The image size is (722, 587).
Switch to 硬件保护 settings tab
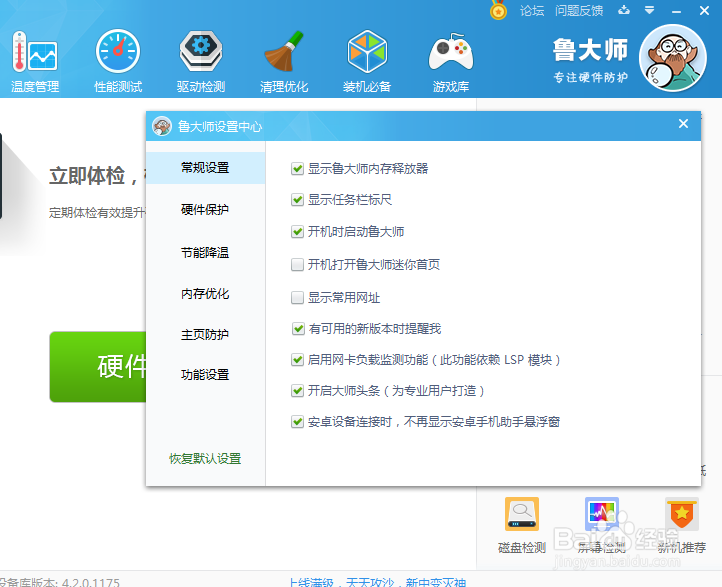click(x=205, y=209)
